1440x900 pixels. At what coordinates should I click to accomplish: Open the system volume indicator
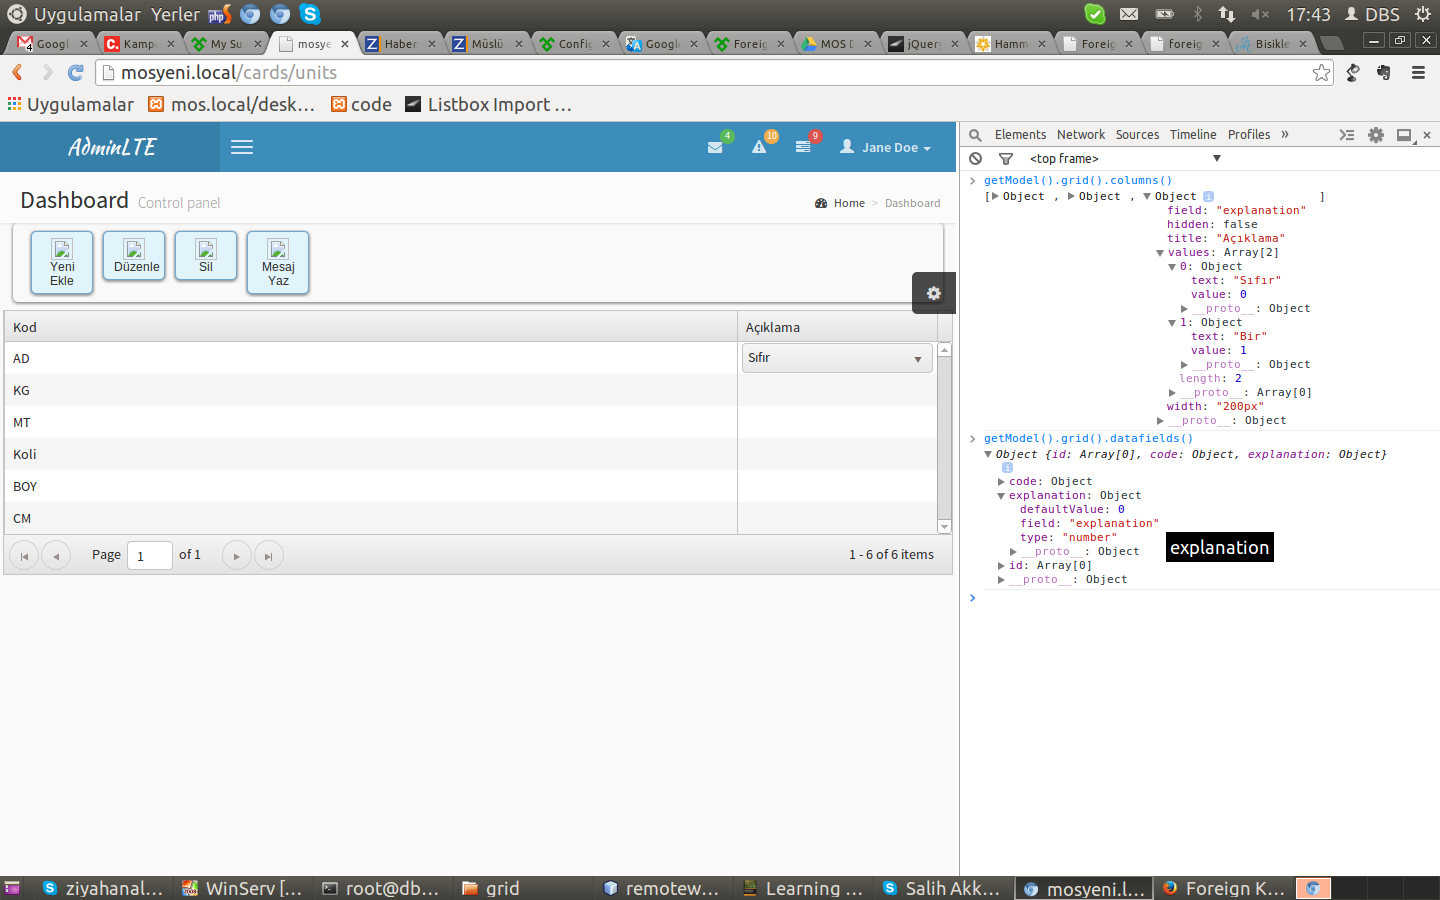[x=1260, y=14]
